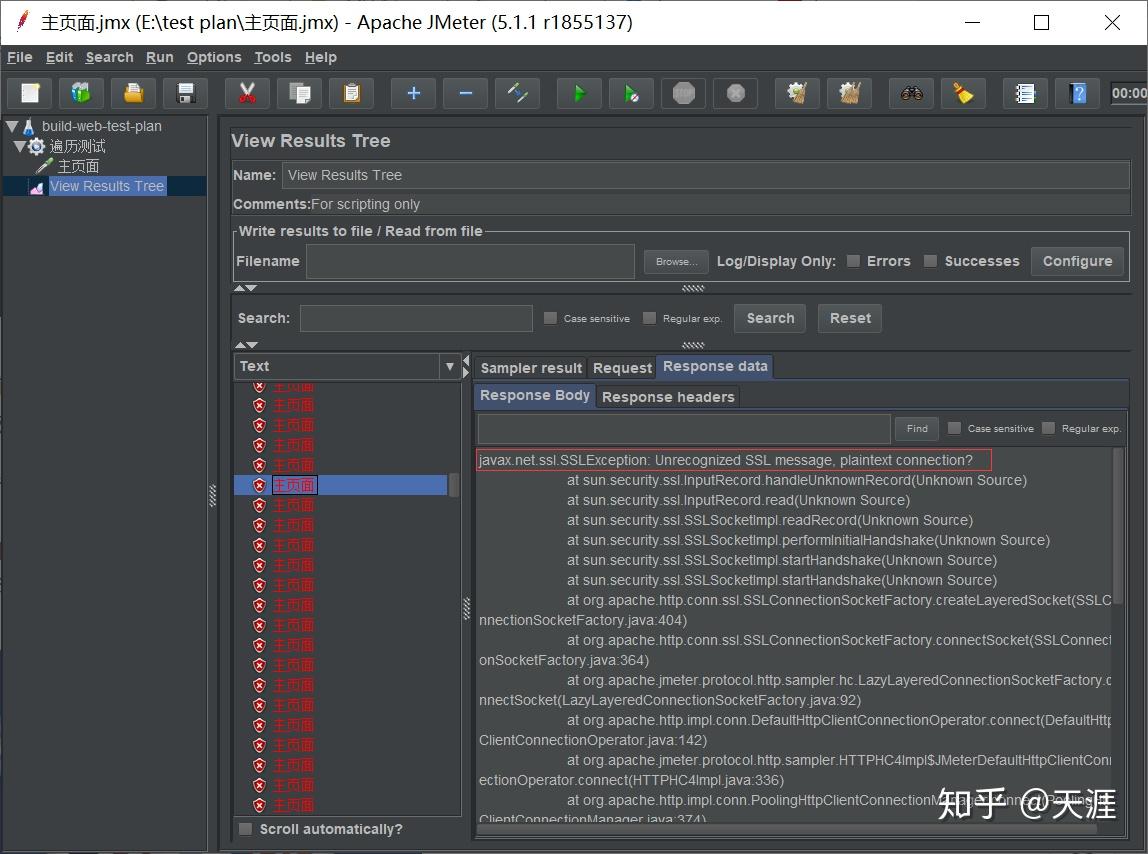Collapse the build-web-test-plan tree node
This screenshot has height=854, width=1148.
click(x=12, y=126)
